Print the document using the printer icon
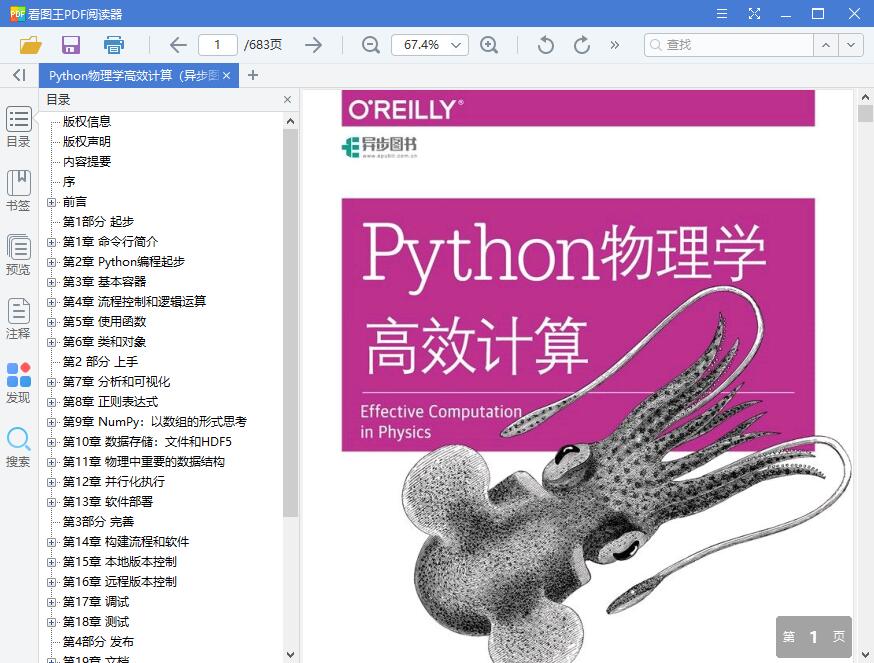Screen dimensions: 874x663 click(113, 44)
